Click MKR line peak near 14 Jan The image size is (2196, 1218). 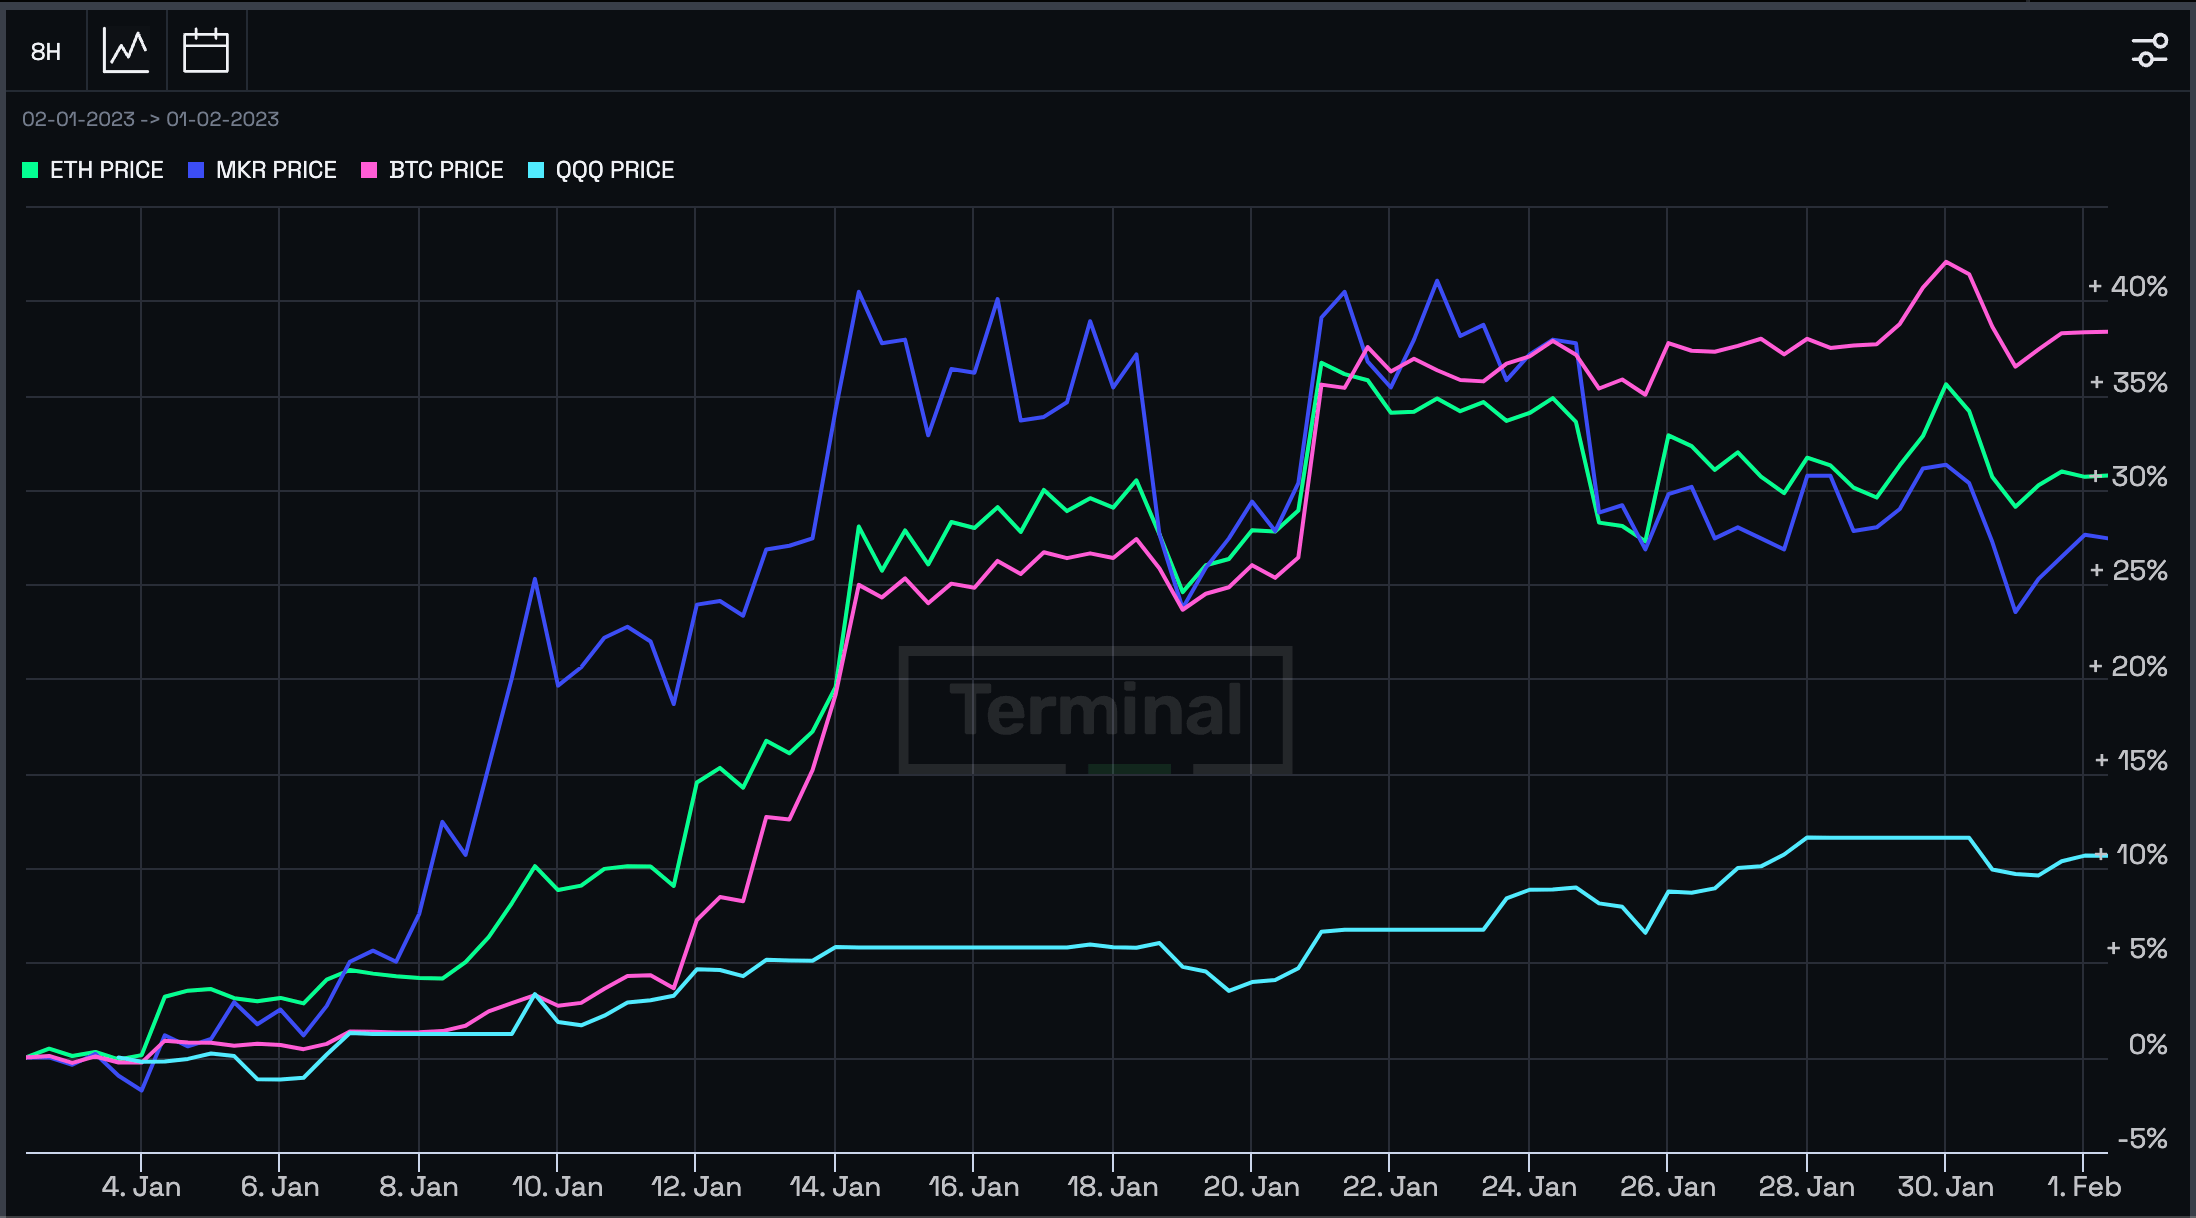tap(859, 292)
